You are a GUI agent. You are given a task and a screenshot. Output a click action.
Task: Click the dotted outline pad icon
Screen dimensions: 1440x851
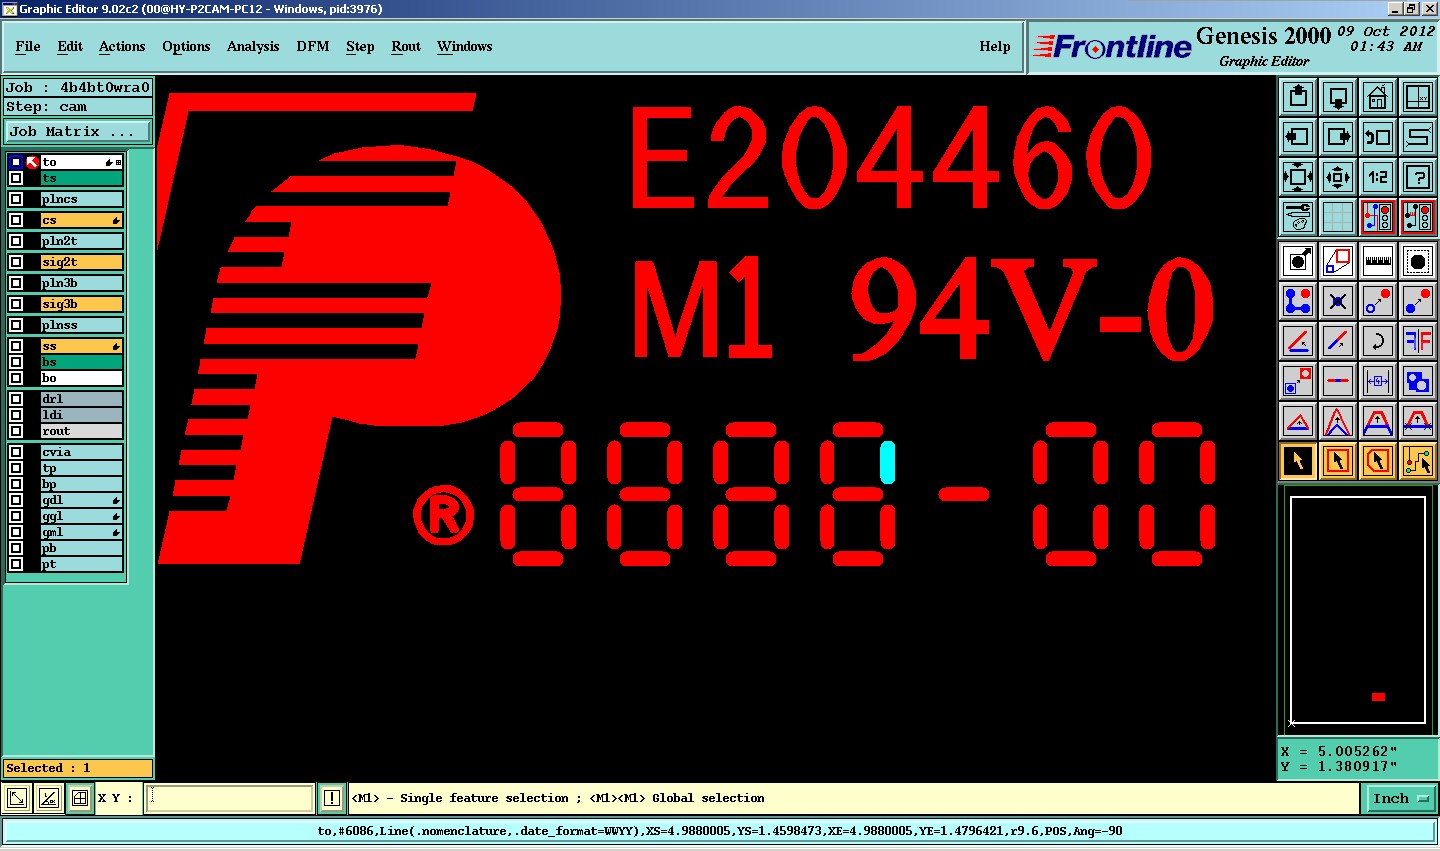click(1418, 262)
